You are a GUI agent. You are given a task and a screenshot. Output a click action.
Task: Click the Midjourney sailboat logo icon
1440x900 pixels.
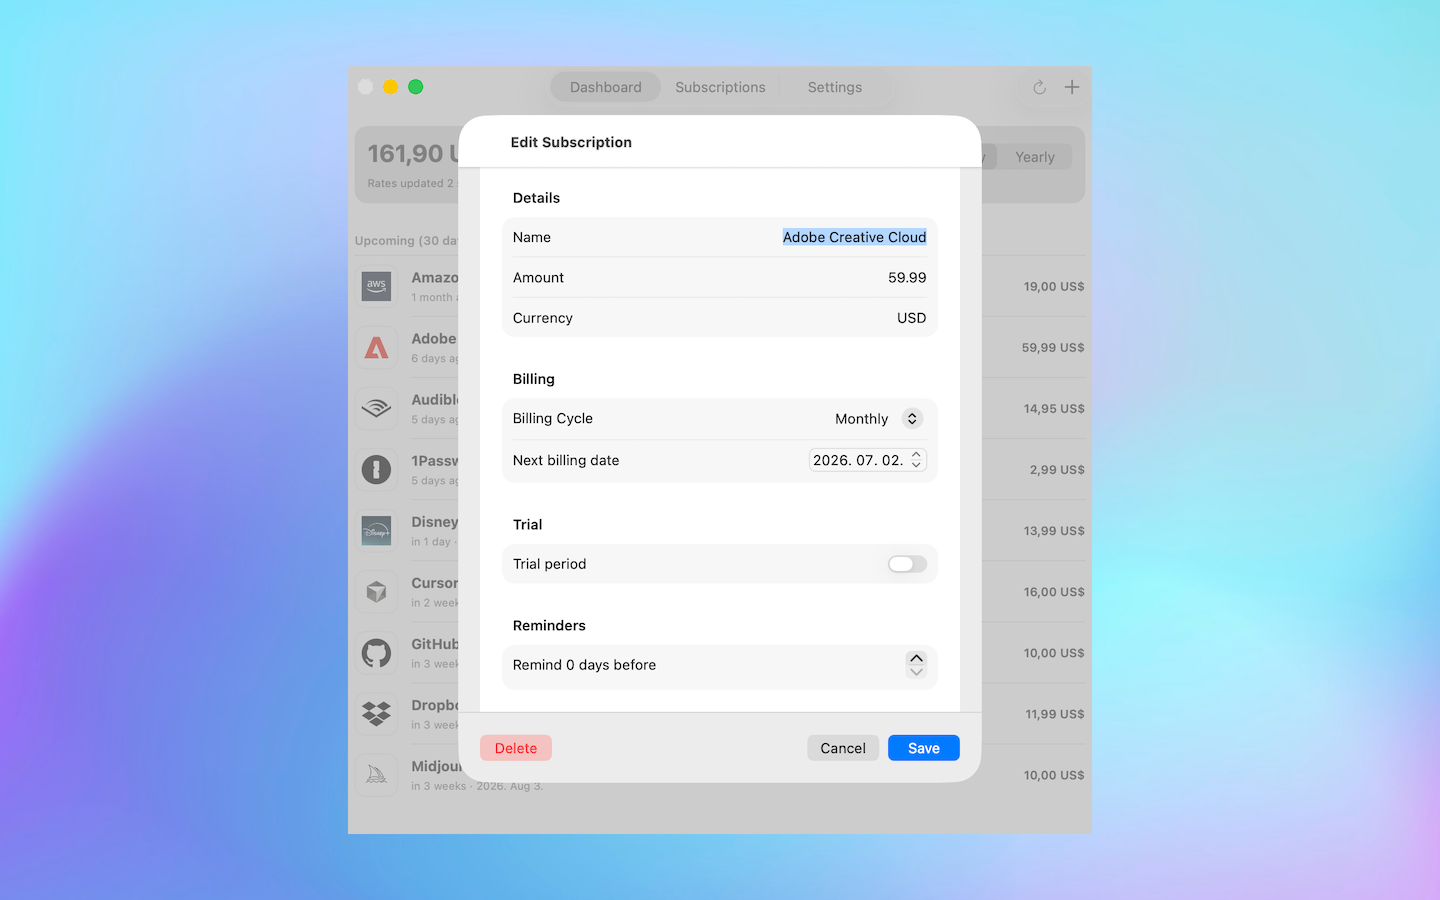376,775
